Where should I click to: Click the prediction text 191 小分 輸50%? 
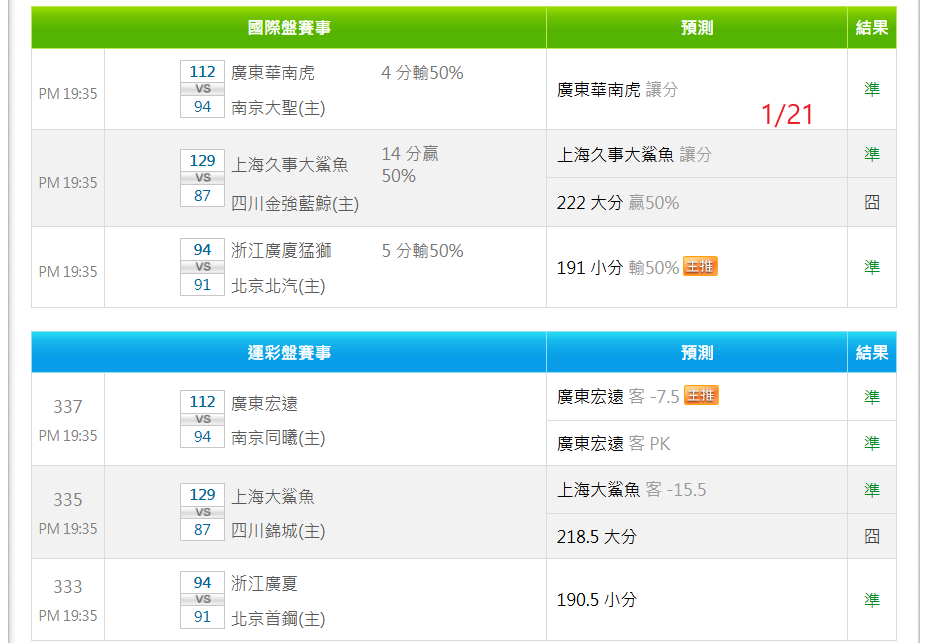618,268
